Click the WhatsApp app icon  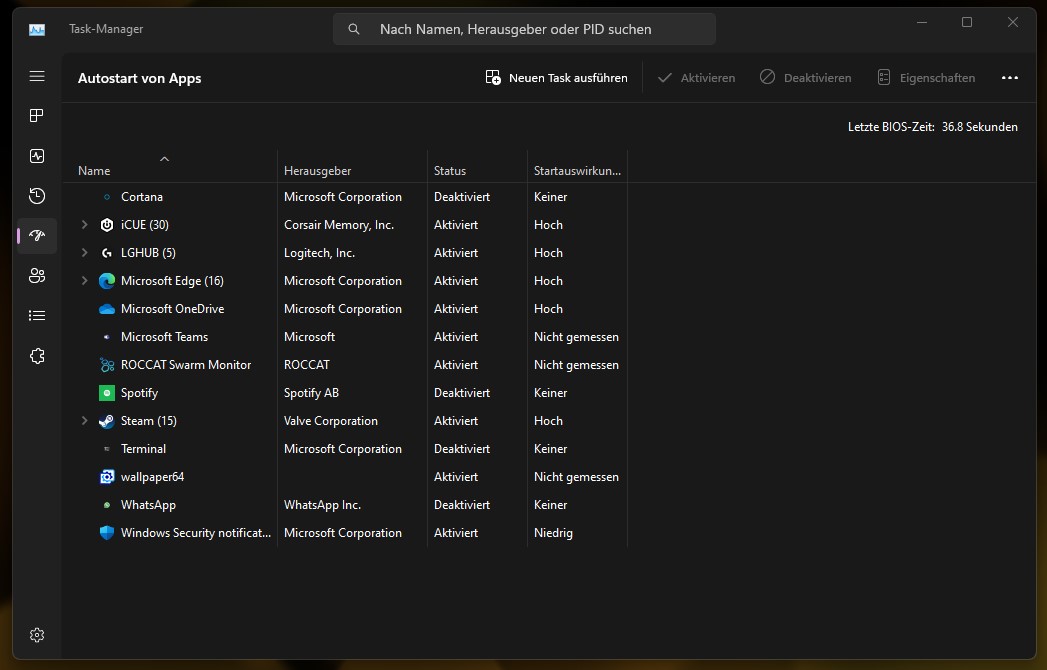[x=107, y=505]
